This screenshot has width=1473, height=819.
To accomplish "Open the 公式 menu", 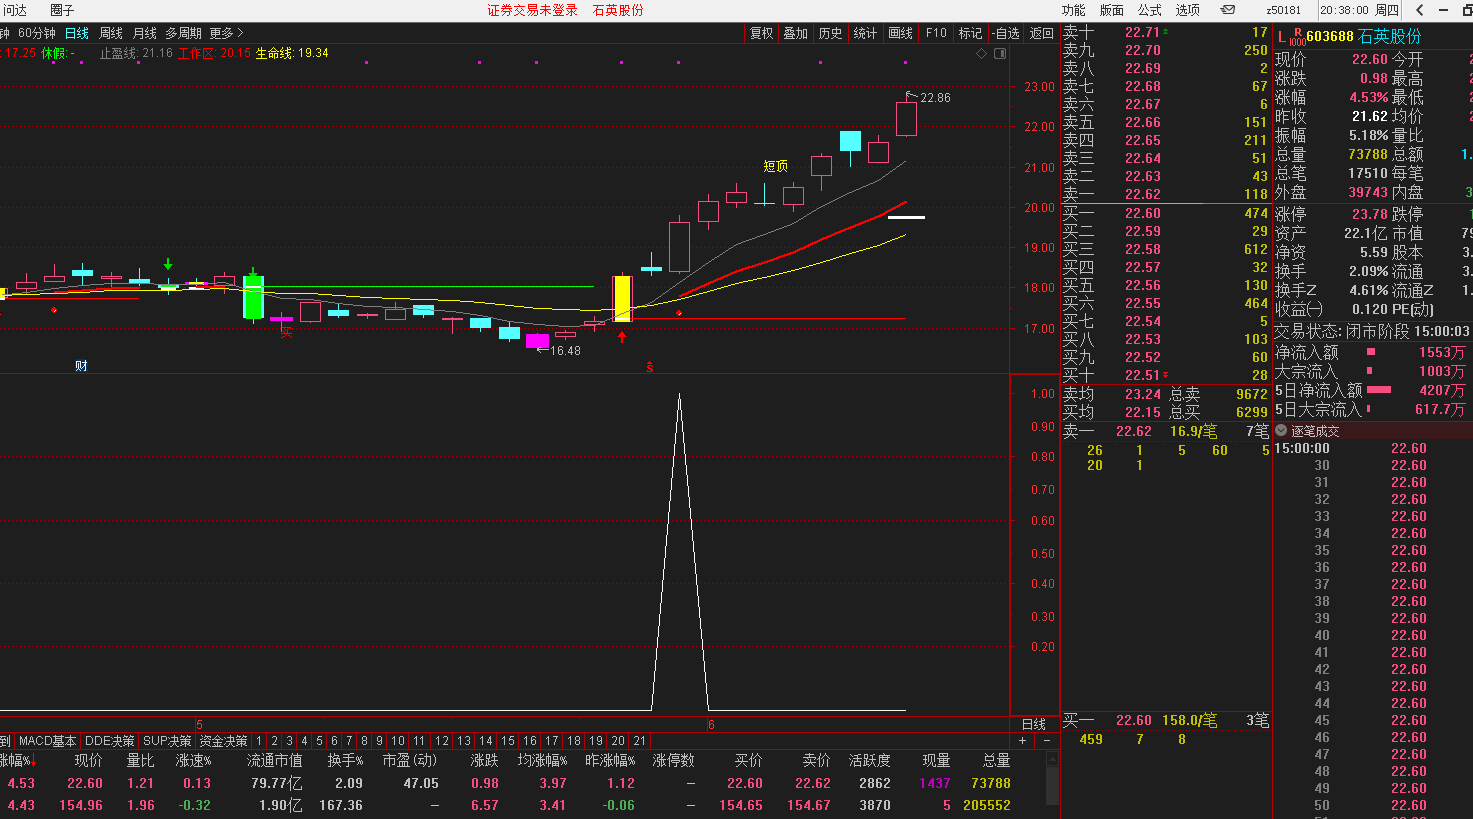I will pyautogui.click(x=1149, y=10).
